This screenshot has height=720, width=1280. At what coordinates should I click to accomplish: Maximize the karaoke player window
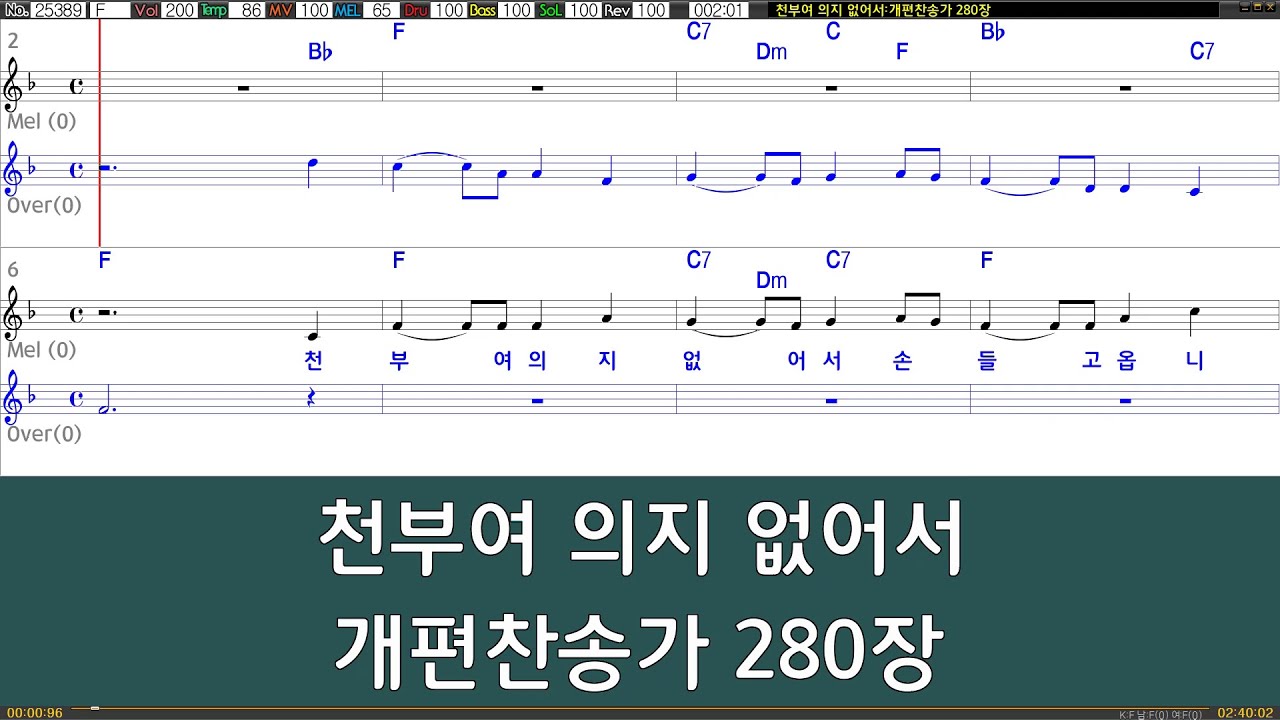point(1256,8)
